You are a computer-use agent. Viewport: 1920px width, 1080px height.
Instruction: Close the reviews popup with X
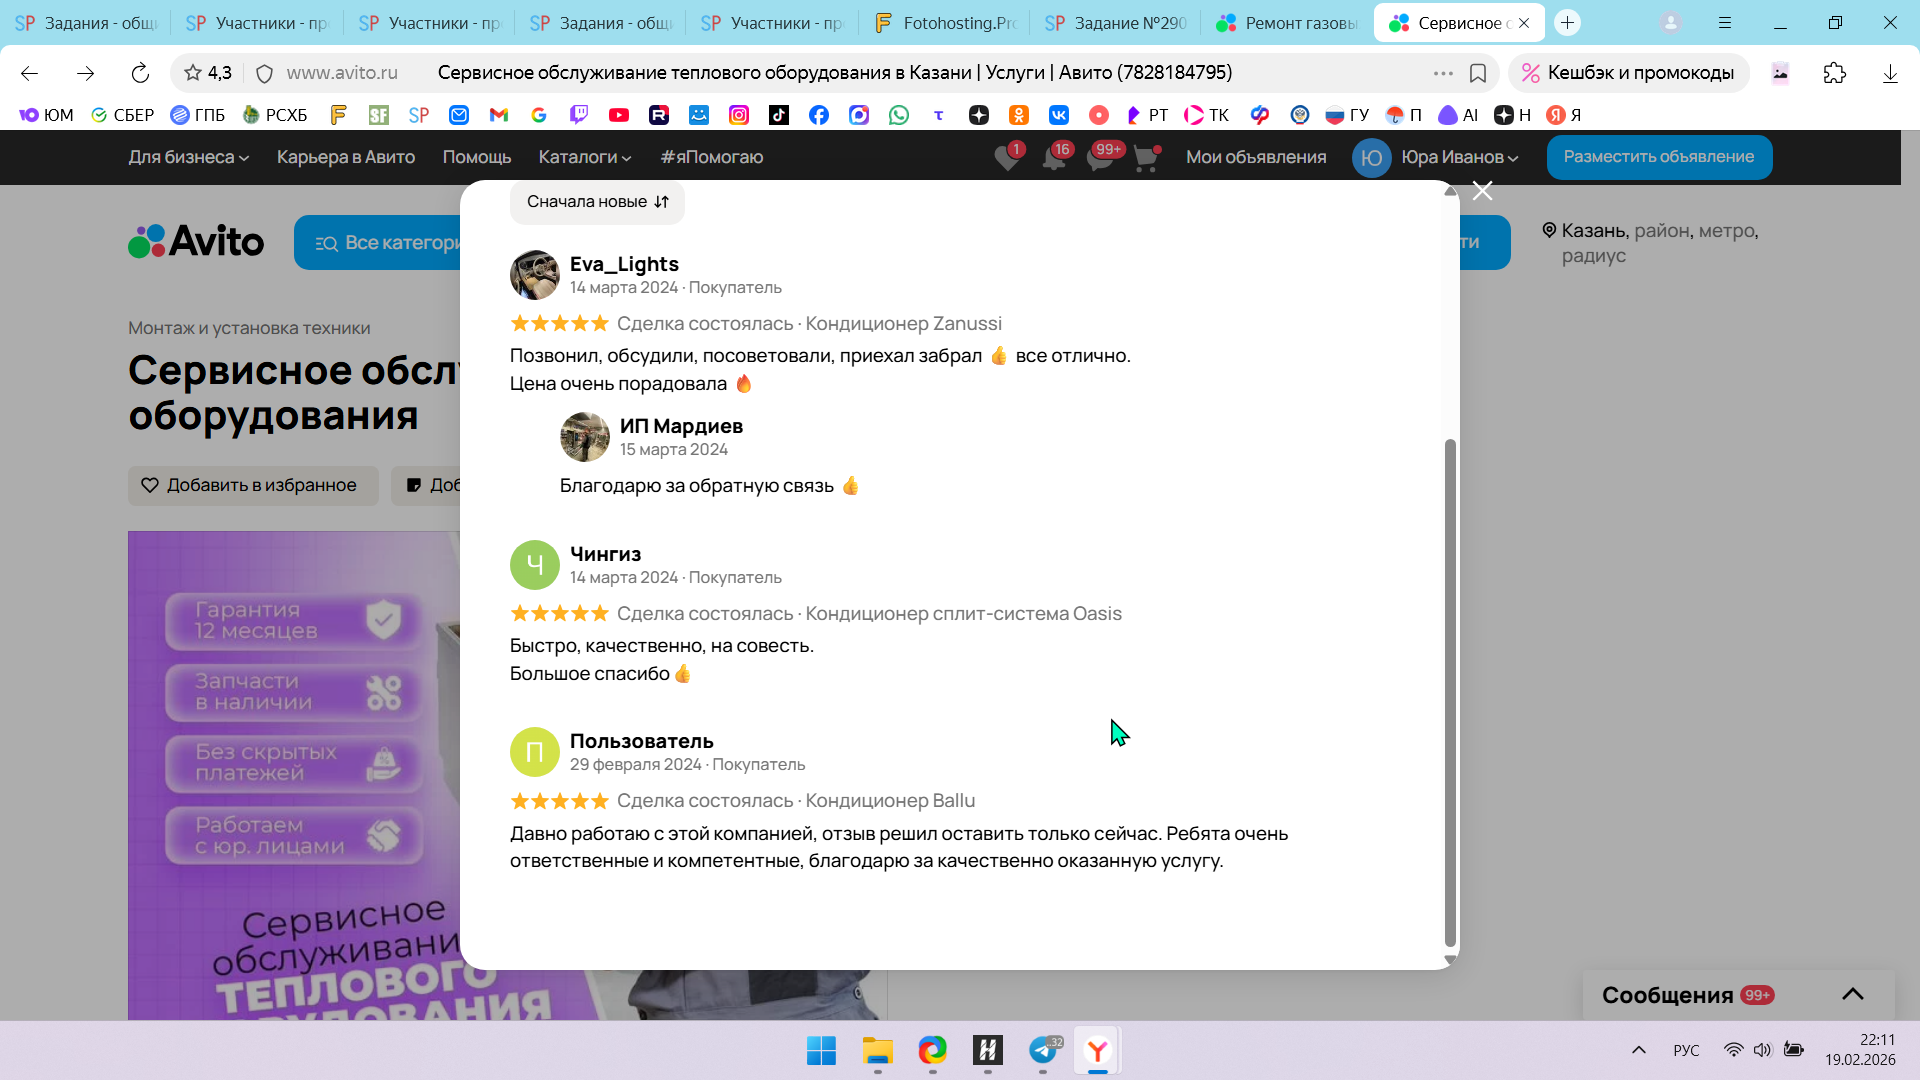(1482, 191)
